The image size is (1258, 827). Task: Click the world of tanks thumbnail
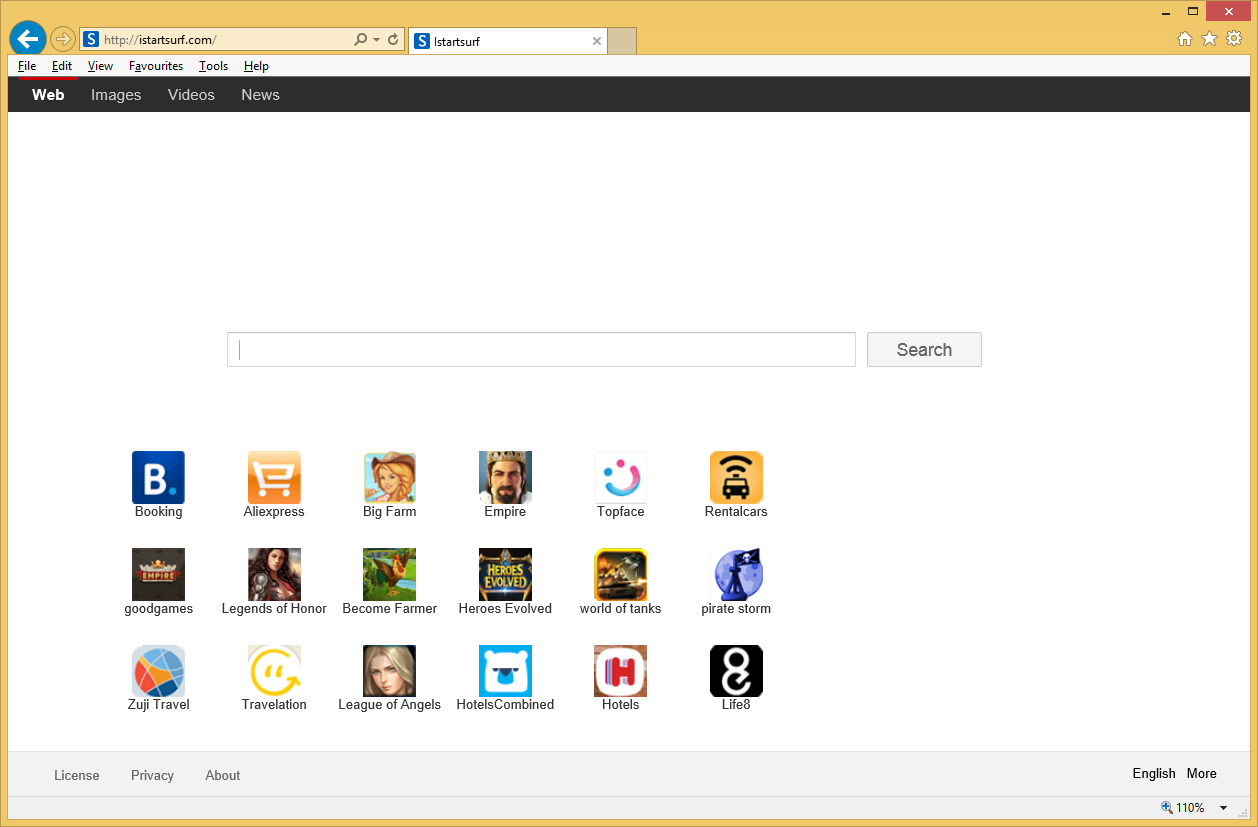(620, 574)
